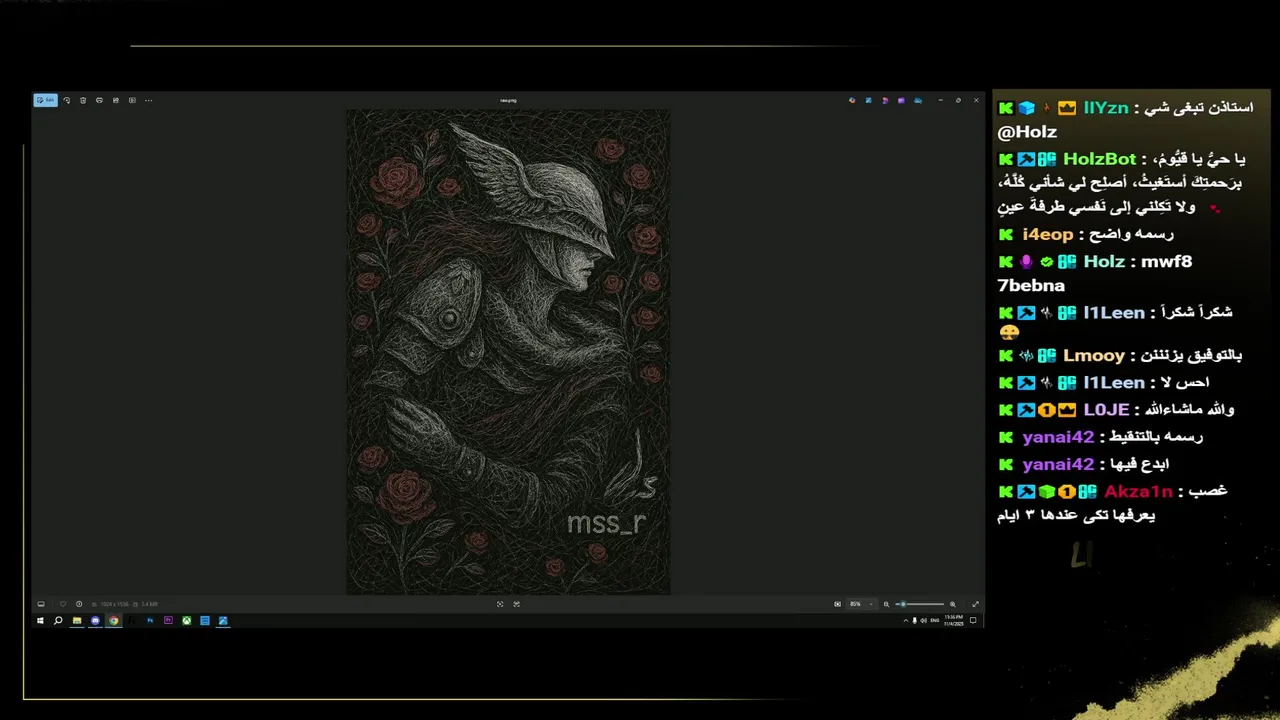Click the chat username Lmooy
This screenshot has width=1280, height=720.
coord(1094,355)
